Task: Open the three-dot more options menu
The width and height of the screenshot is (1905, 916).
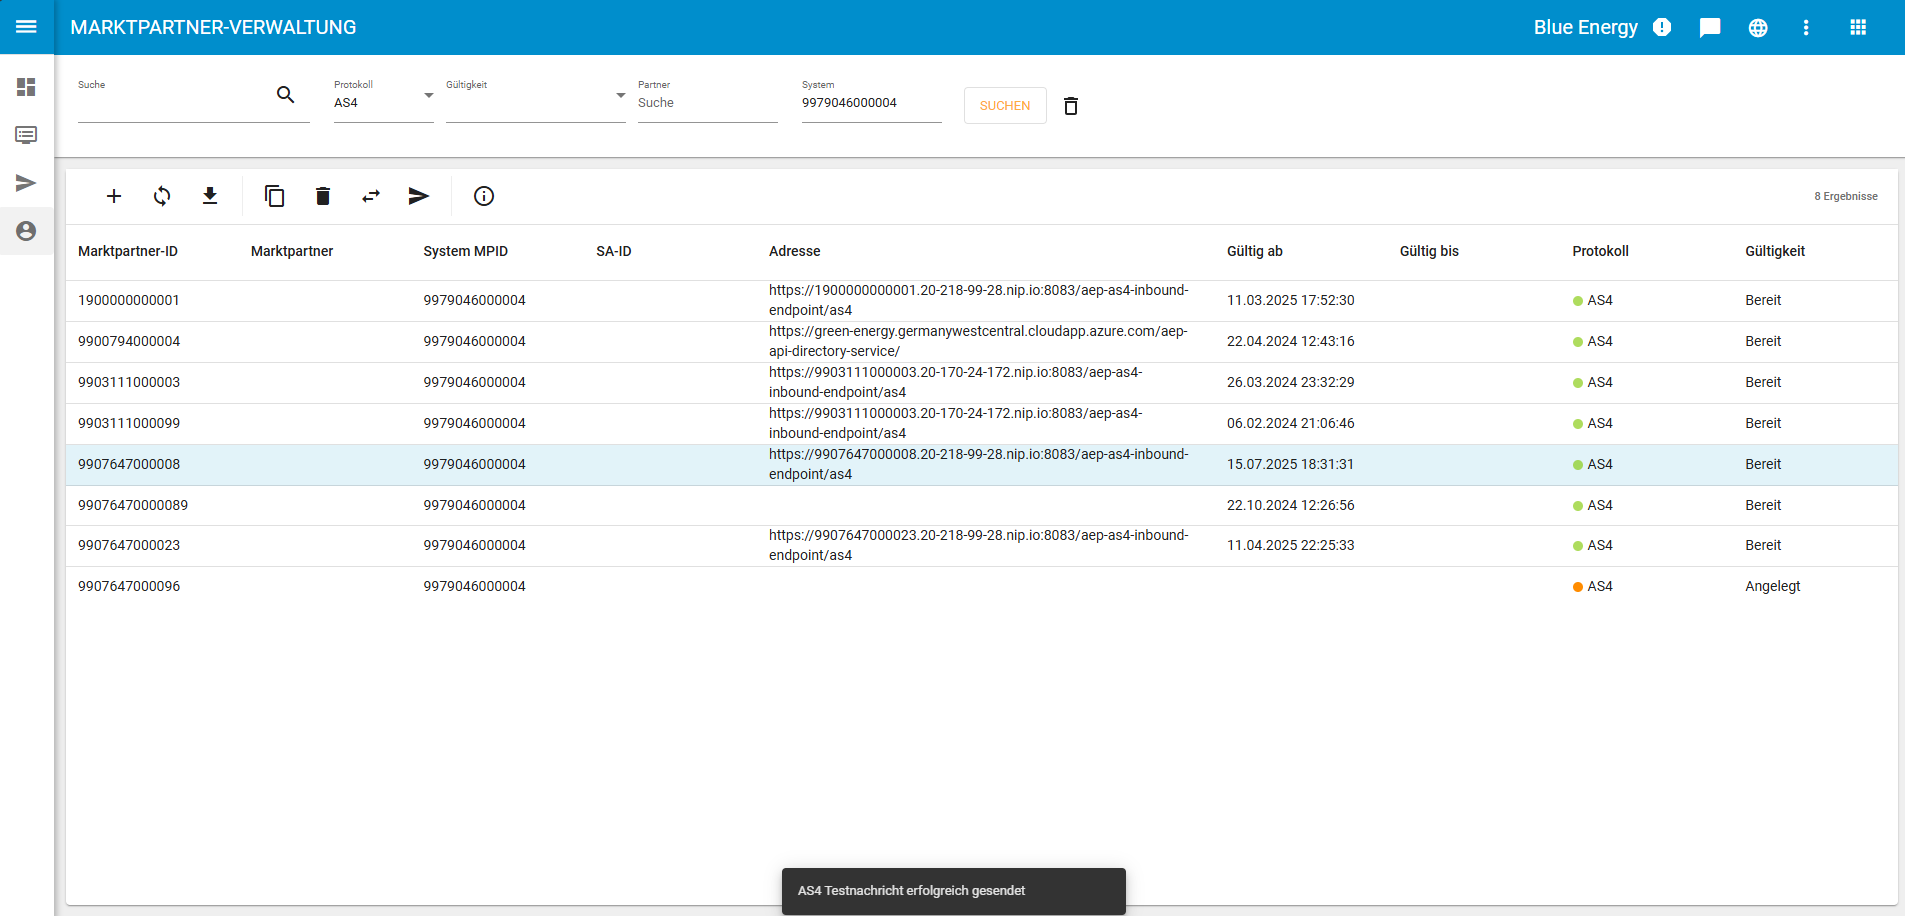Action: click(x=1806, y=28)
